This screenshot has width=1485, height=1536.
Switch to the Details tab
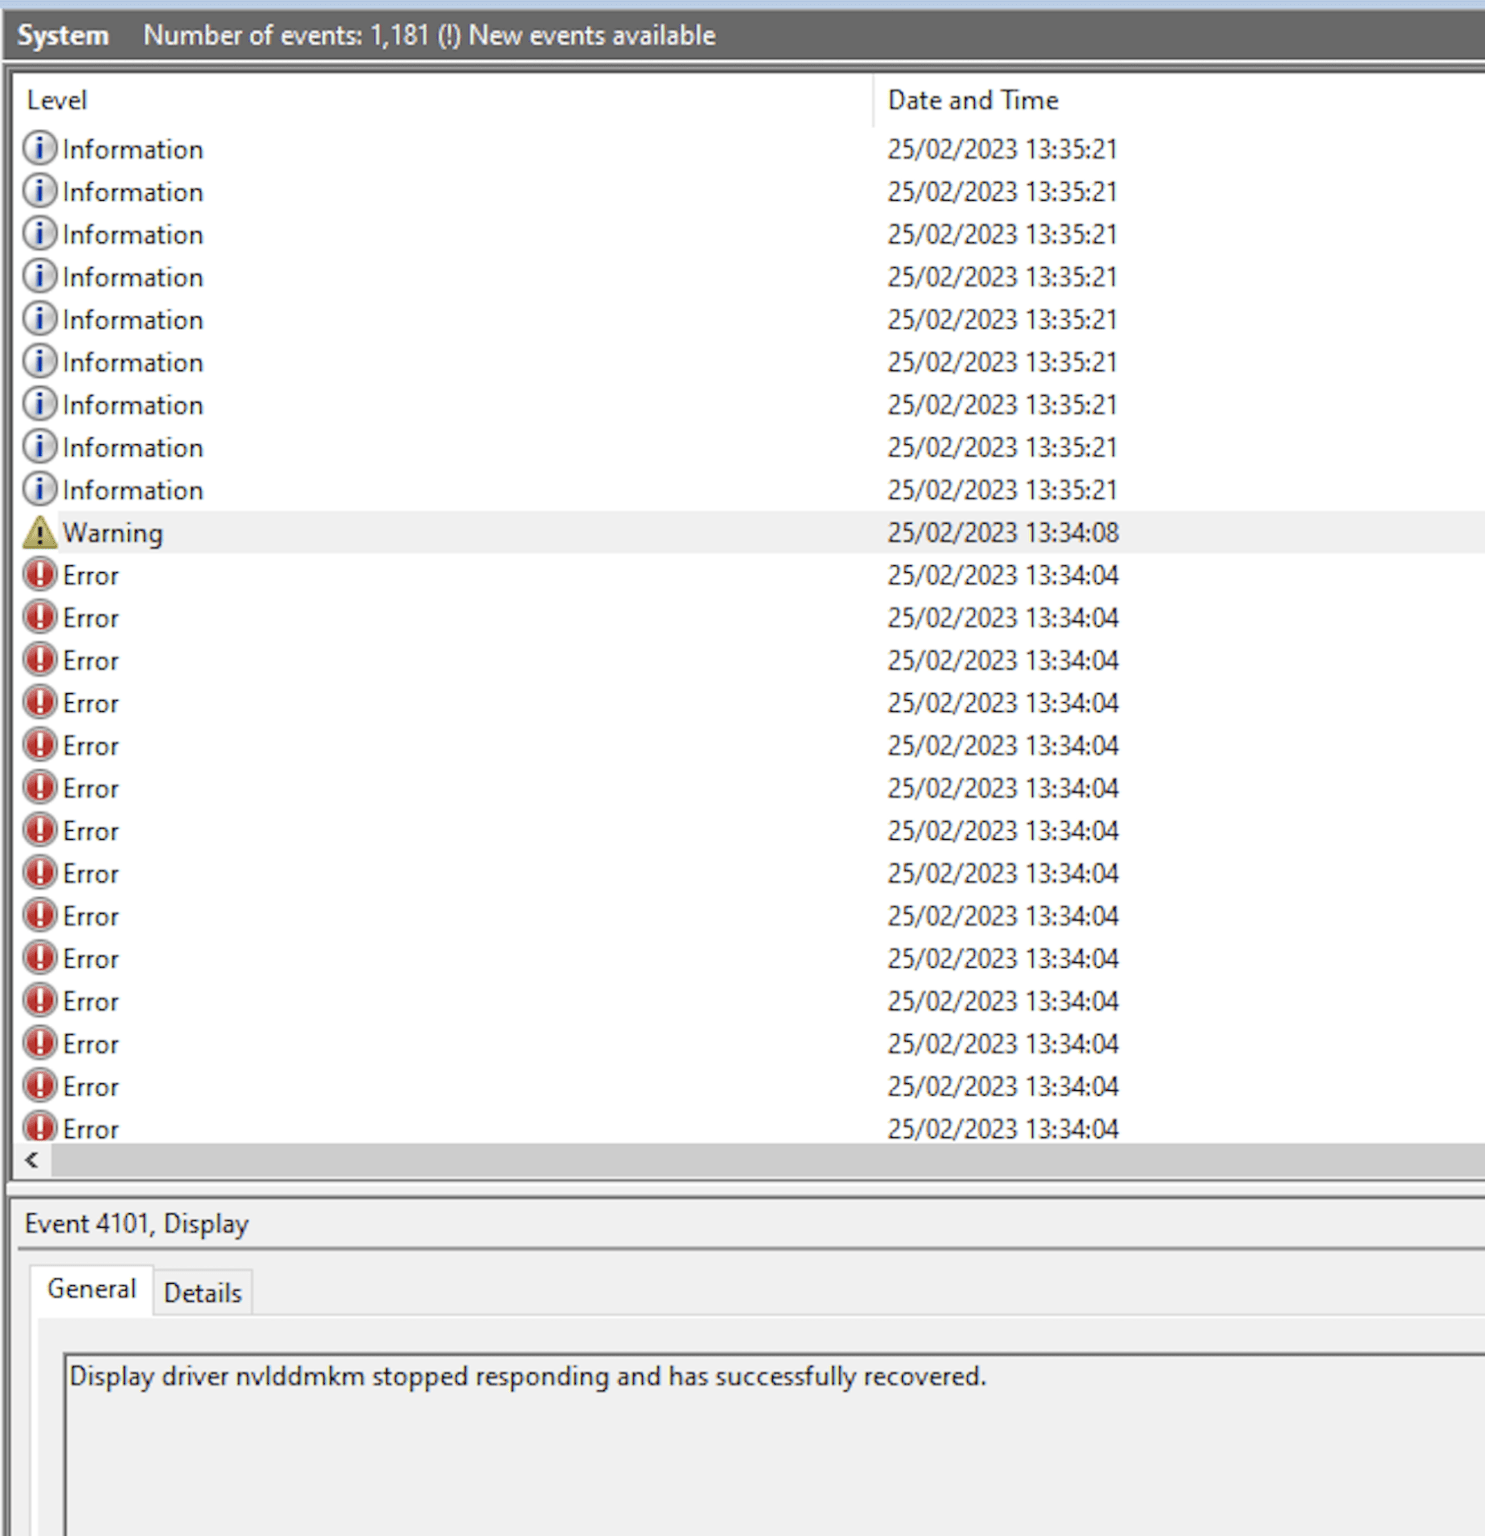tap(201, 1292)
